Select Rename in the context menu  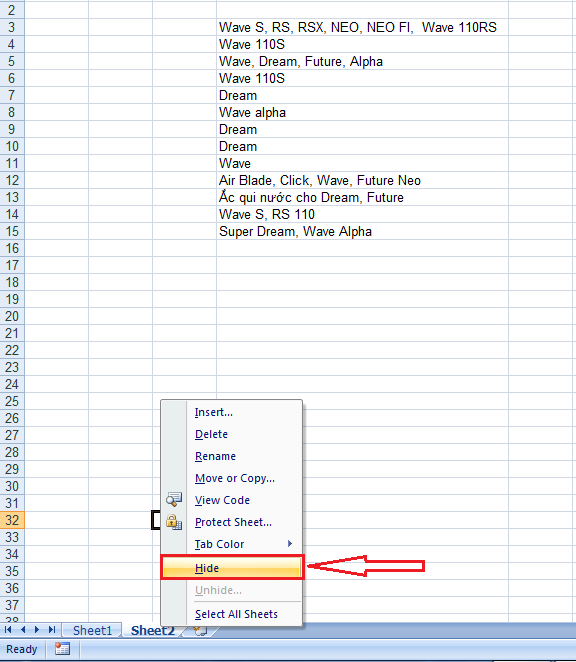pyautogui.click(x=231, y=456)
